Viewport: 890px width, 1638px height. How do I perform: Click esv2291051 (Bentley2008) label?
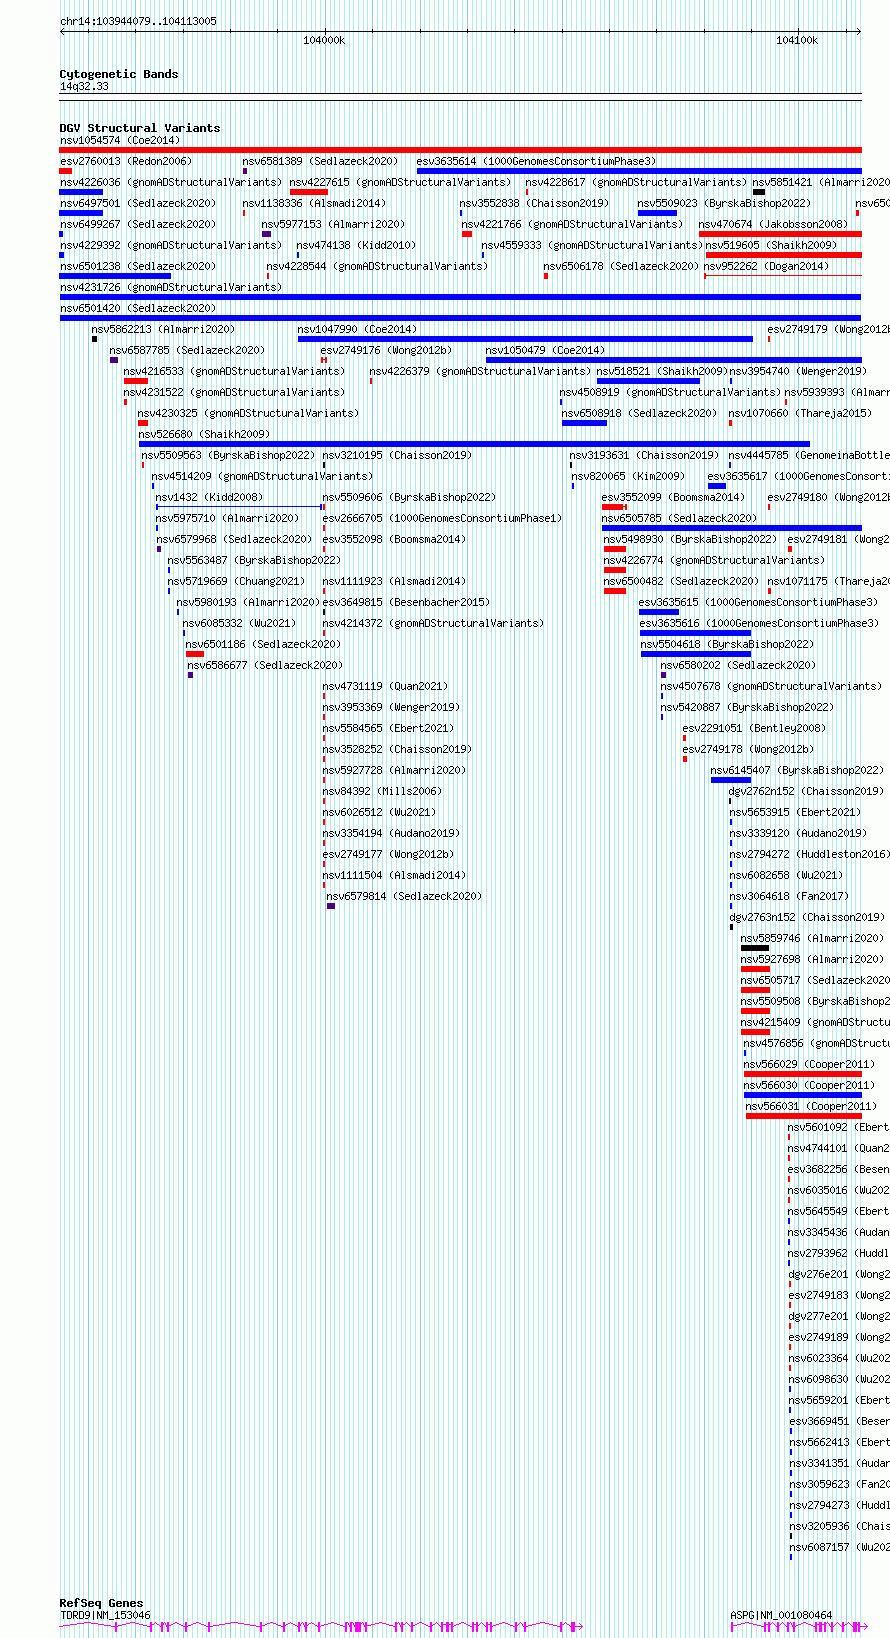click(x=754, y=728)
